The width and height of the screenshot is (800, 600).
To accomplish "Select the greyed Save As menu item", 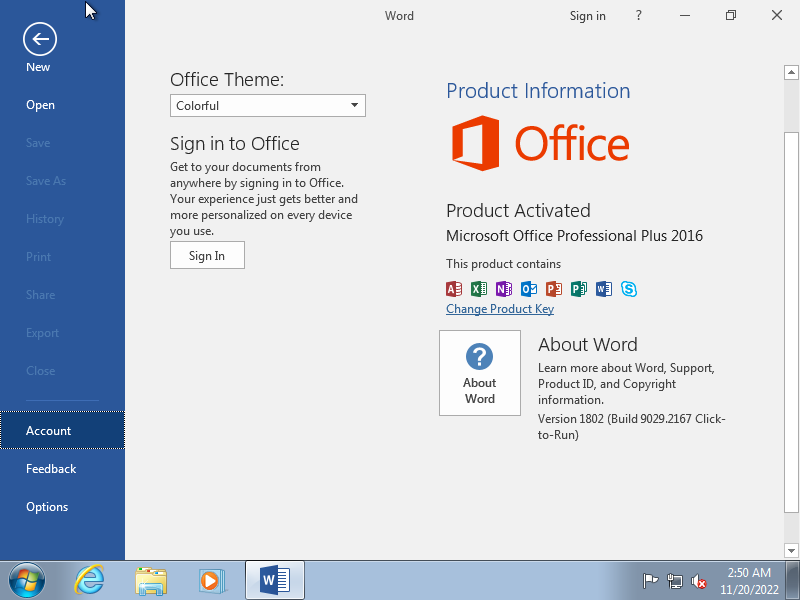I will click(x=62, y=181).
